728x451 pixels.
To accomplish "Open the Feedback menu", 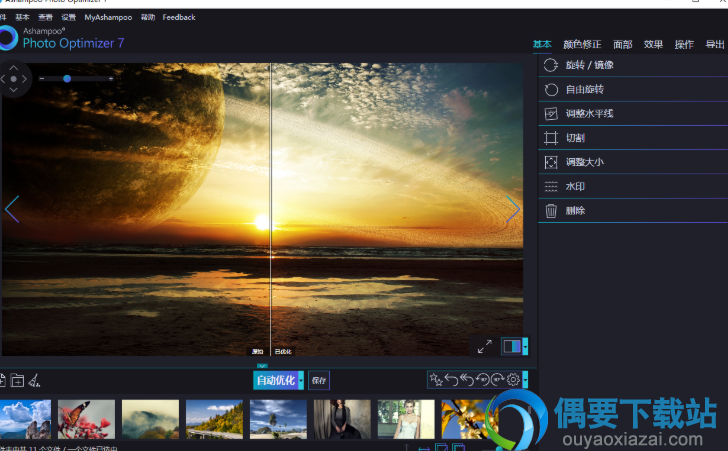I will [179, 17].
